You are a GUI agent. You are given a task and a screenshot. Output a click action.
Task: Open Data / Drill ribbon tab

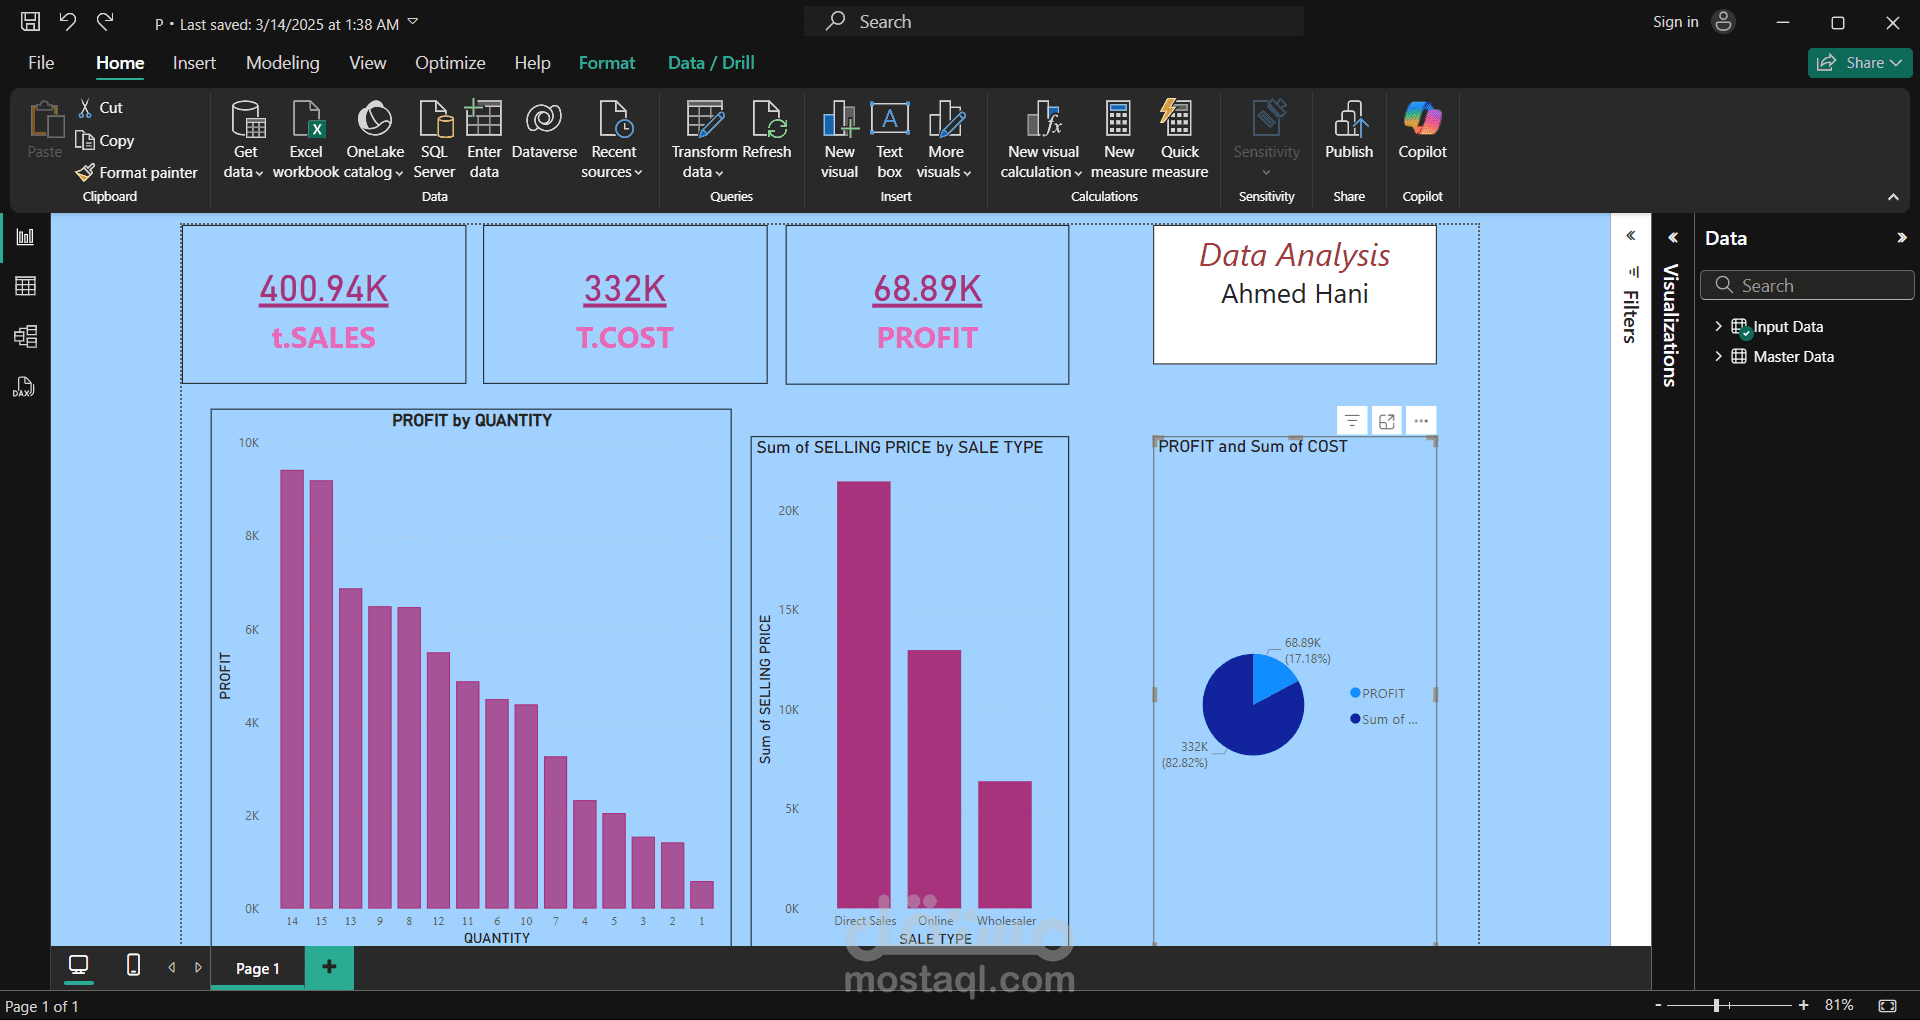pos(711,63)
